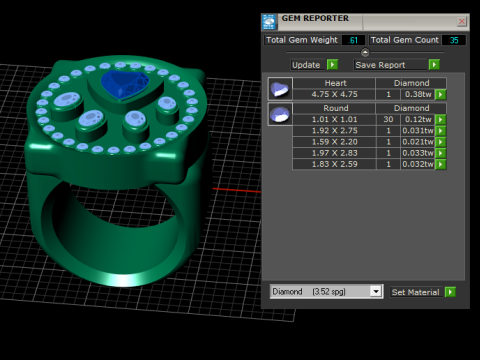This screenshot has width=480, height=360.
Task: Select the Round gem shape thumbnail
Action: tap(280, 114)
